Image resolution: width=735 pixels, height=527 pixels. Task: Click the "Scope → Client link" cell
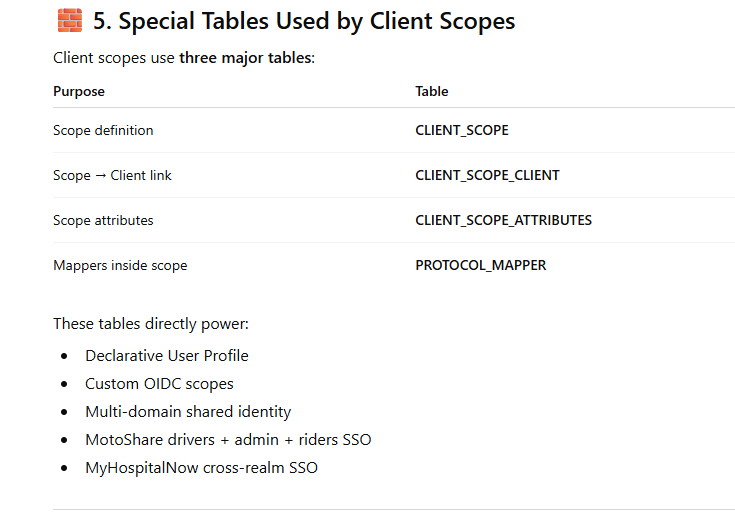(x=112, y=175)
